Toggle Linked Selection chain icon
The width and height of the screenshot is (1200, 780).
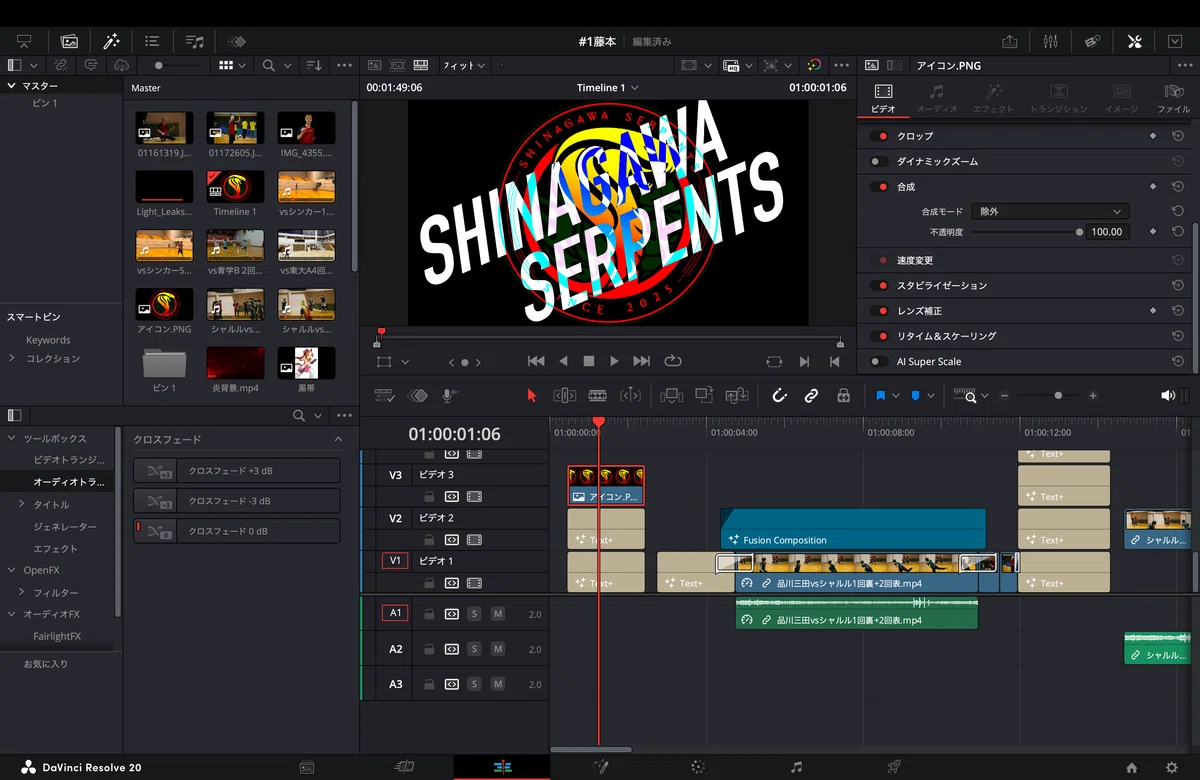[x=811, y=395]
